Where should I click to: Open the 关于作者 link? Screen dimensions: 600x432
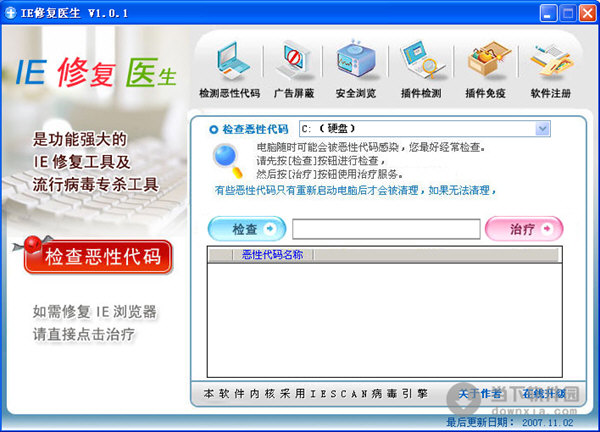coord(480,394)
